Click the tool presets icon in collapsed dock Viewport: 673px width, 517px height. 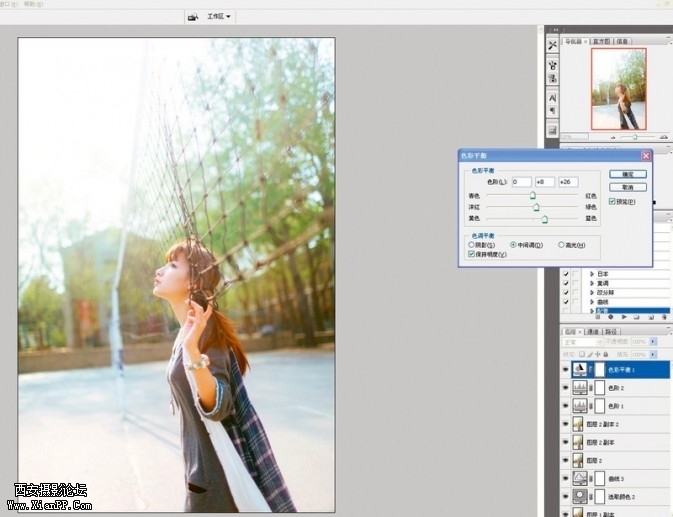[552, 45]
